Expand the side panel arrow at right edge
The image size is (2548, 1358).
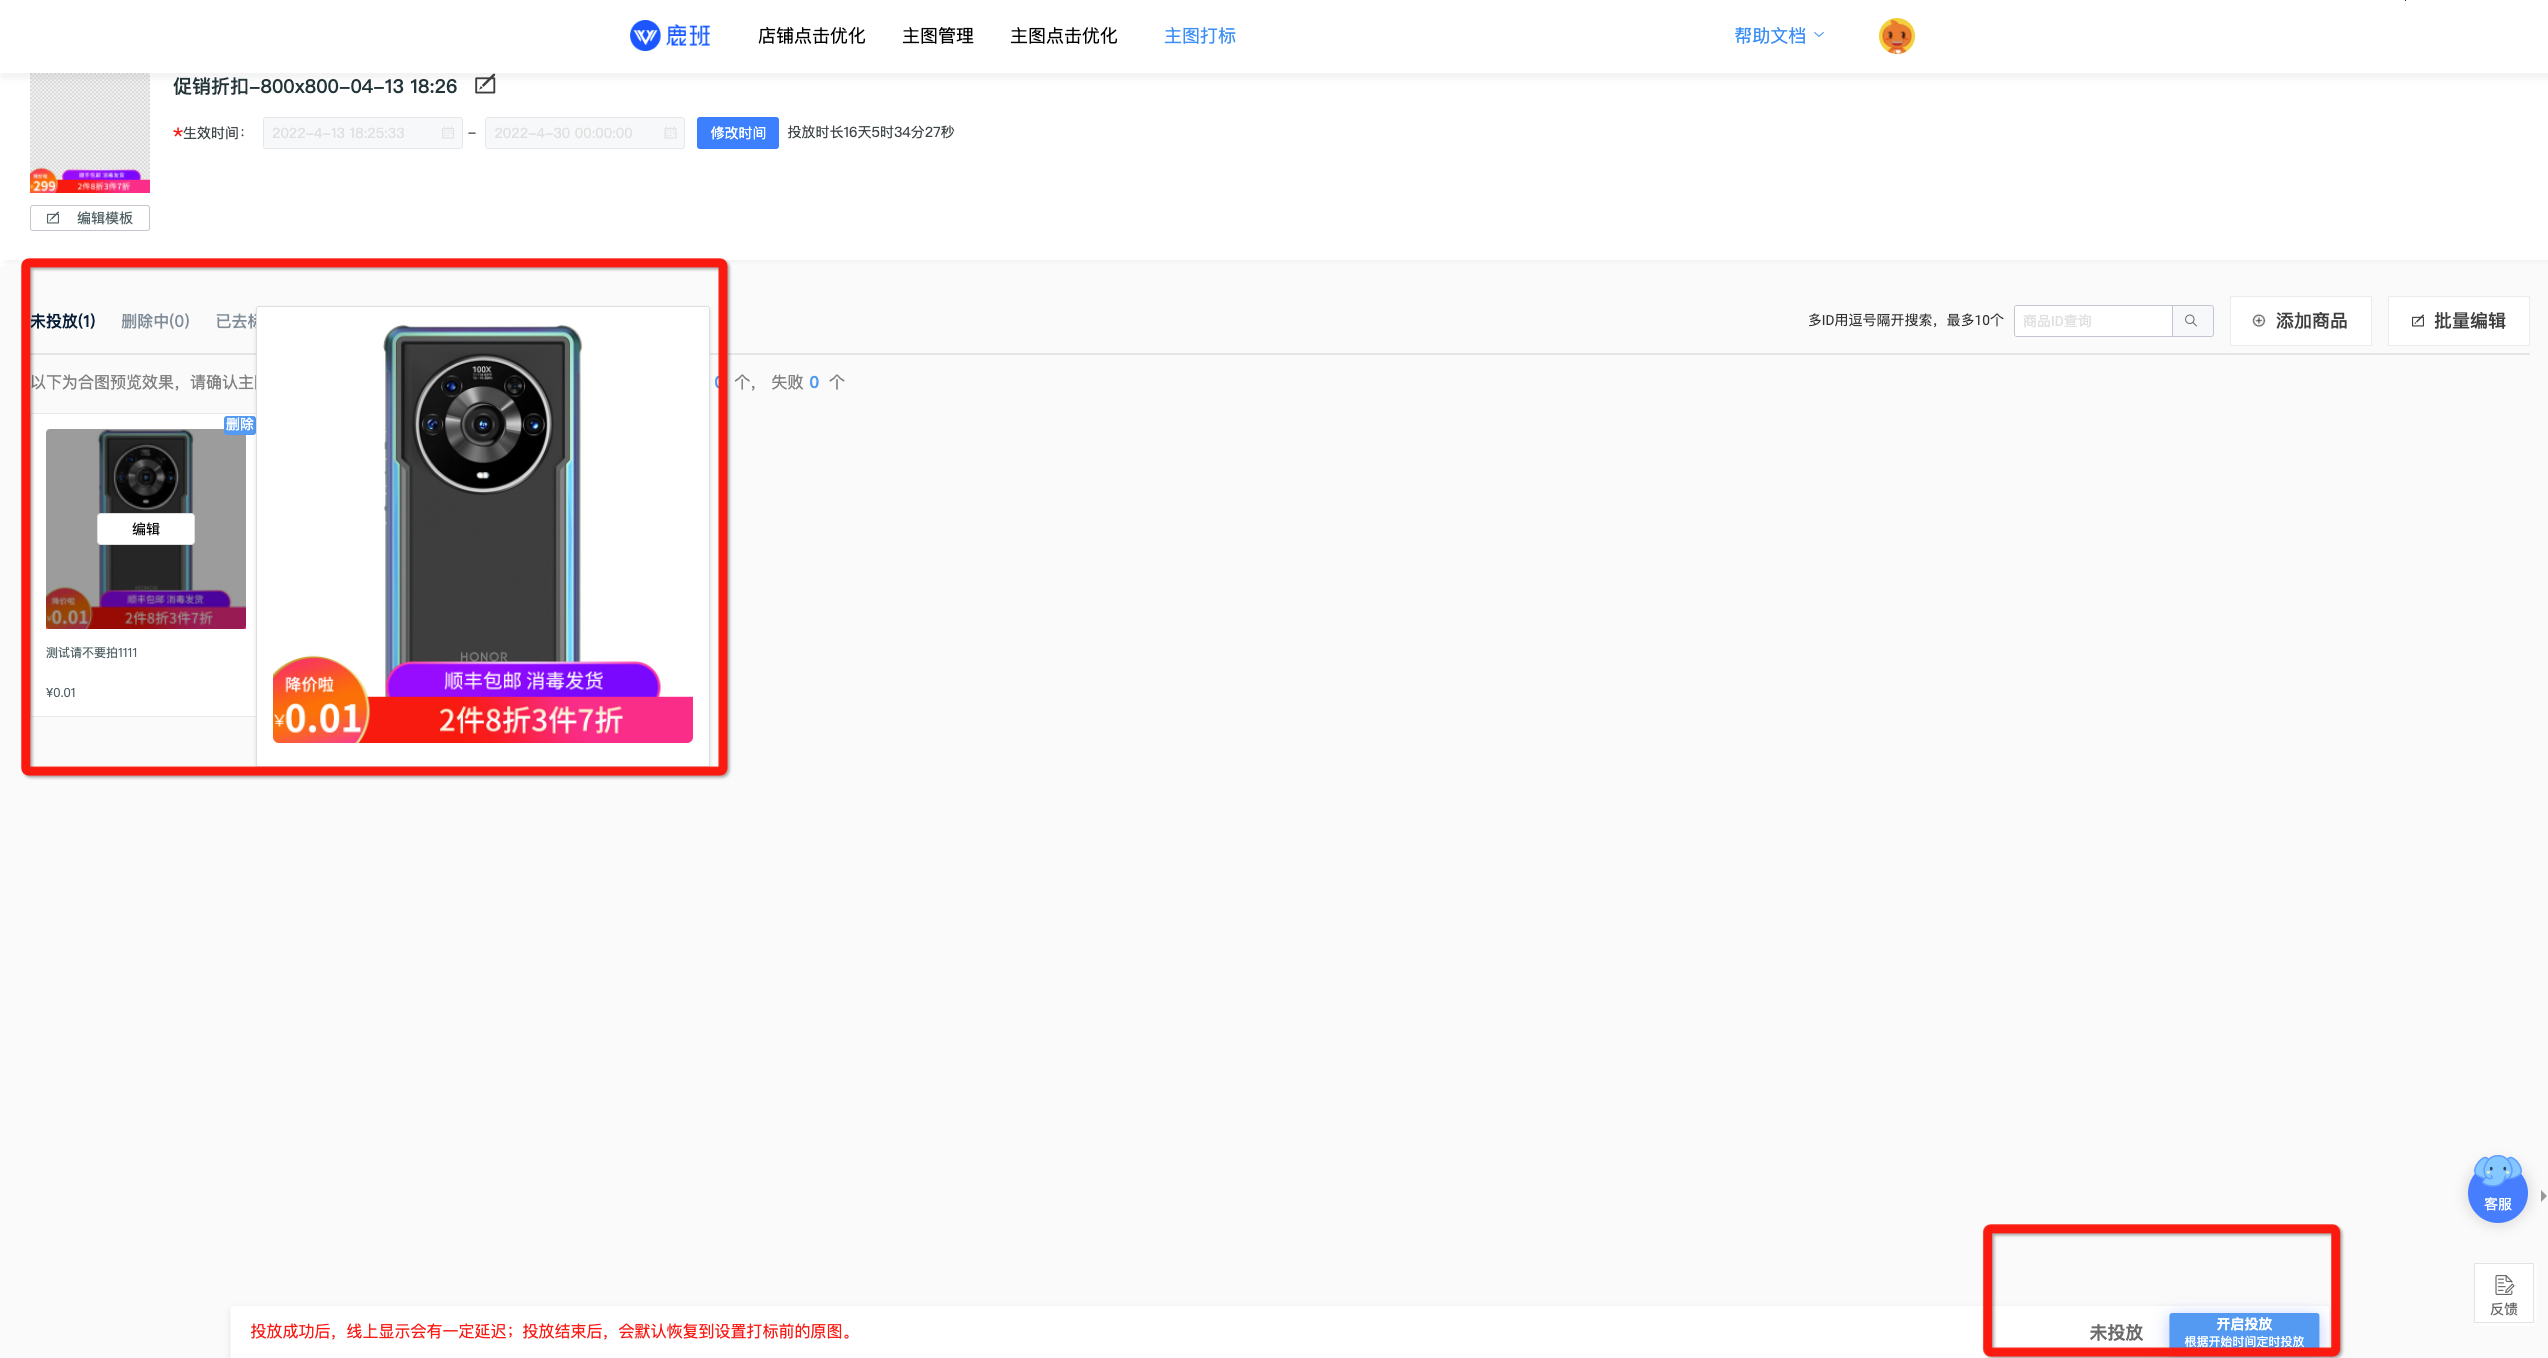[2542, 1196]
